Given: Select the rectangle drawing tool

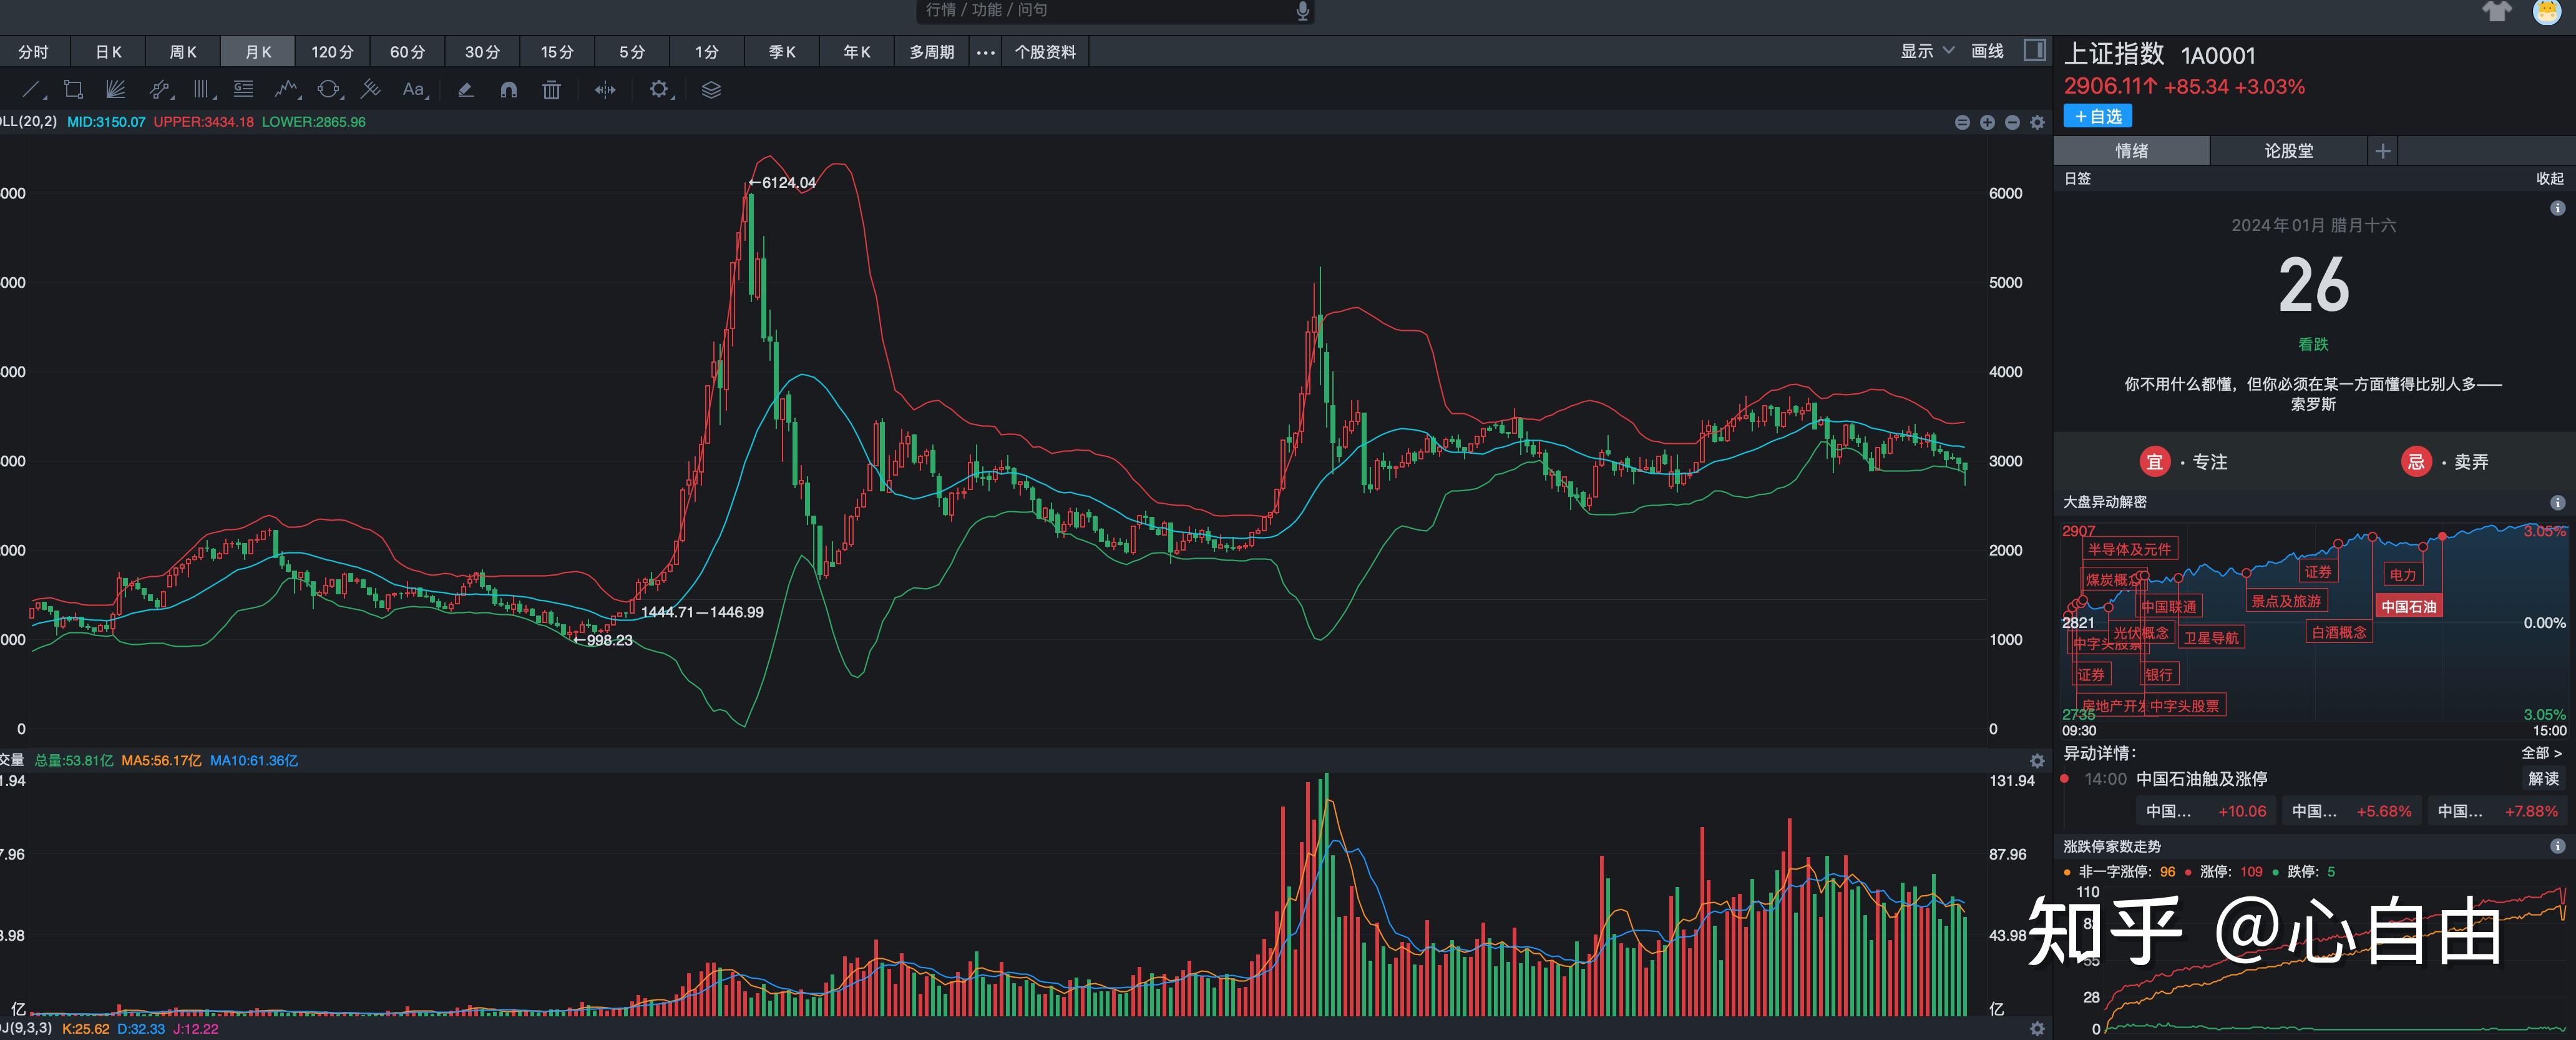Looking at the screenshot, I should tap(72, 89).
